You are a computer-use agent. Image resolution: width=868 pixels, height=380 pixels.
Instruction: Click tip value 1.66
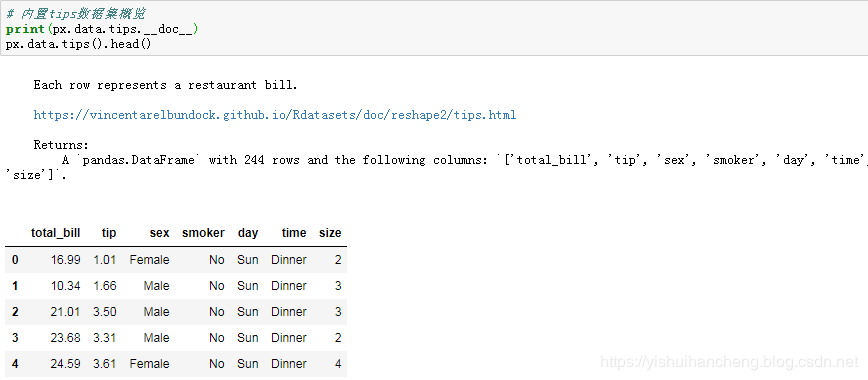click(x=105, y=286)
